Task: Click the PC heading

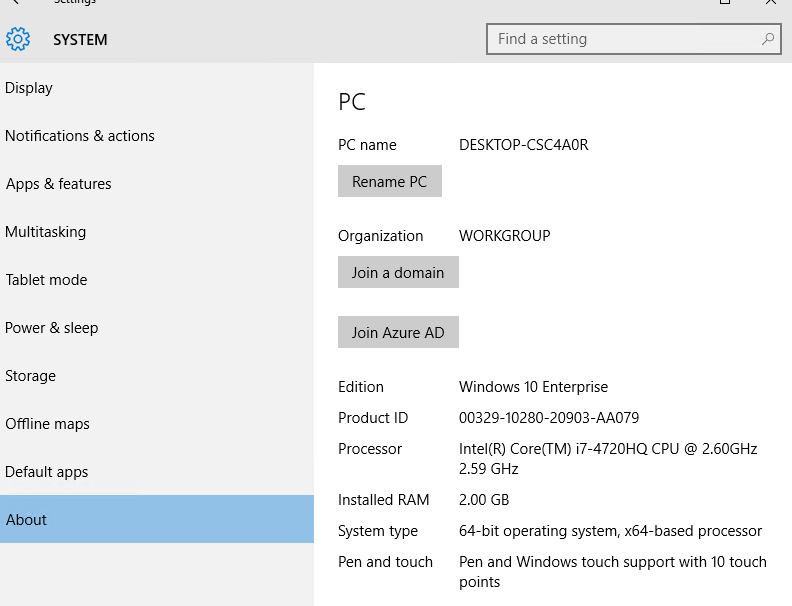Action: [352, 102]
